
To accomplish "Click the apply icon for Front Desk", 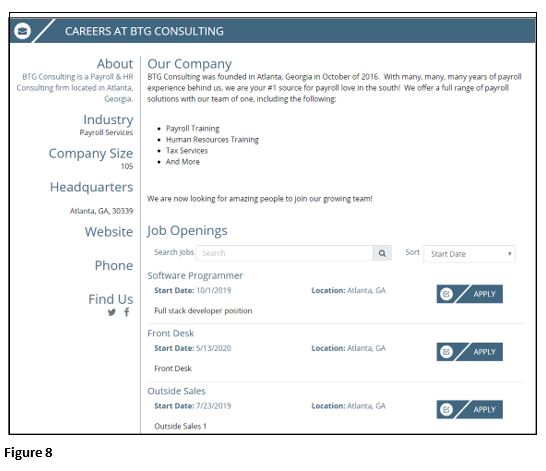I will tap(446, 352).
